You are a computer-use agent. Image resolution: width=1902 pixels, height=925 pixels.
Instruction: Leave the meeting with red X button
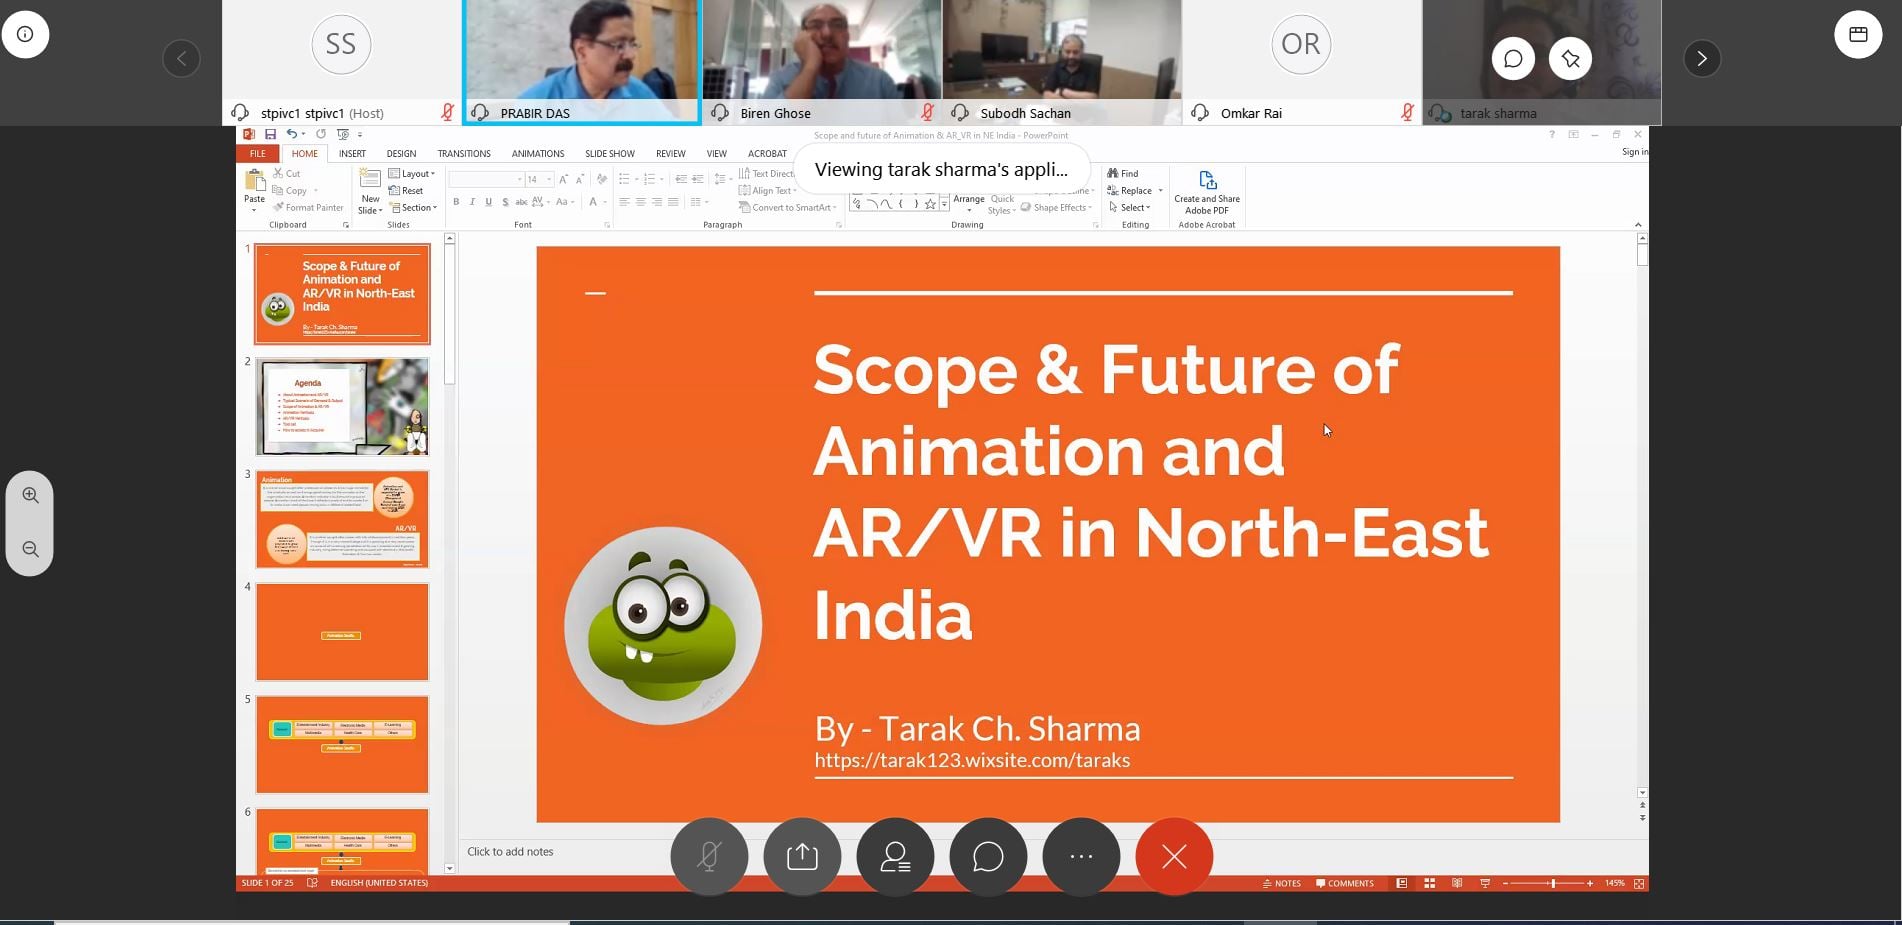[x=1174, y=857]
